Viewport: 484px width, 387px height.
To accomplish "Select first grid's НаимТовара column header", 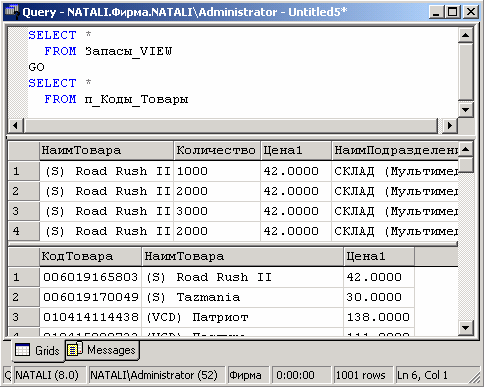I will (107, 150).
